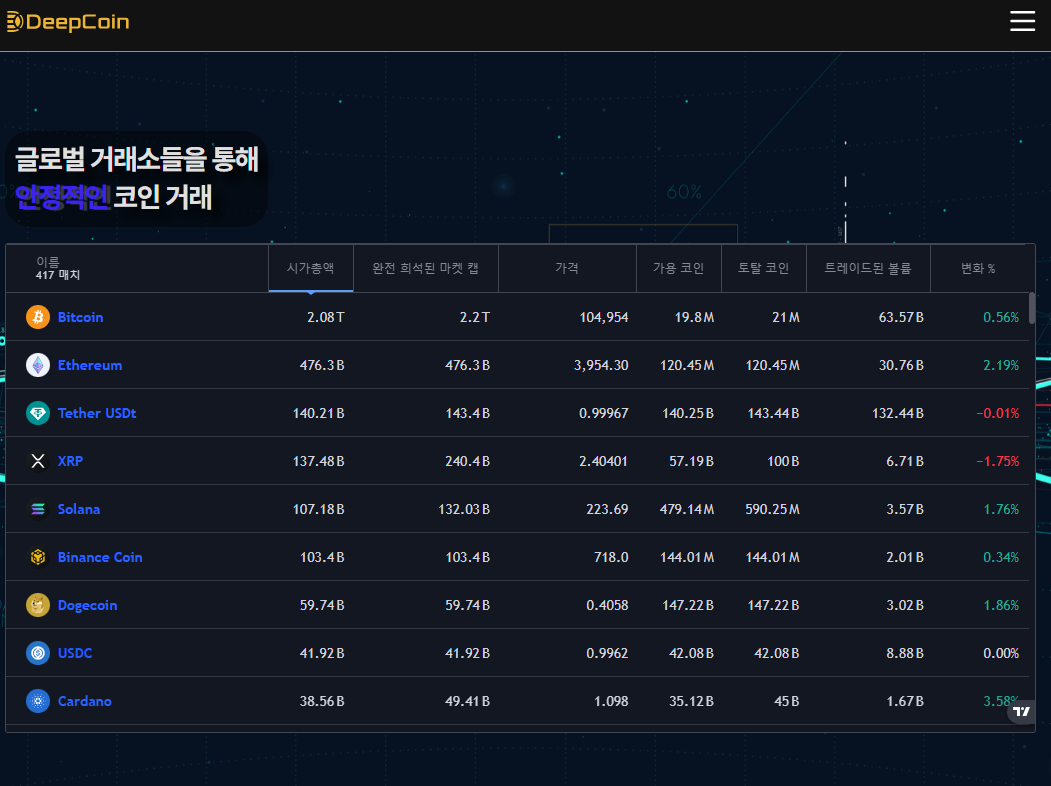
Task: Sort by 가격 column header
Action: tap(567, 268)
